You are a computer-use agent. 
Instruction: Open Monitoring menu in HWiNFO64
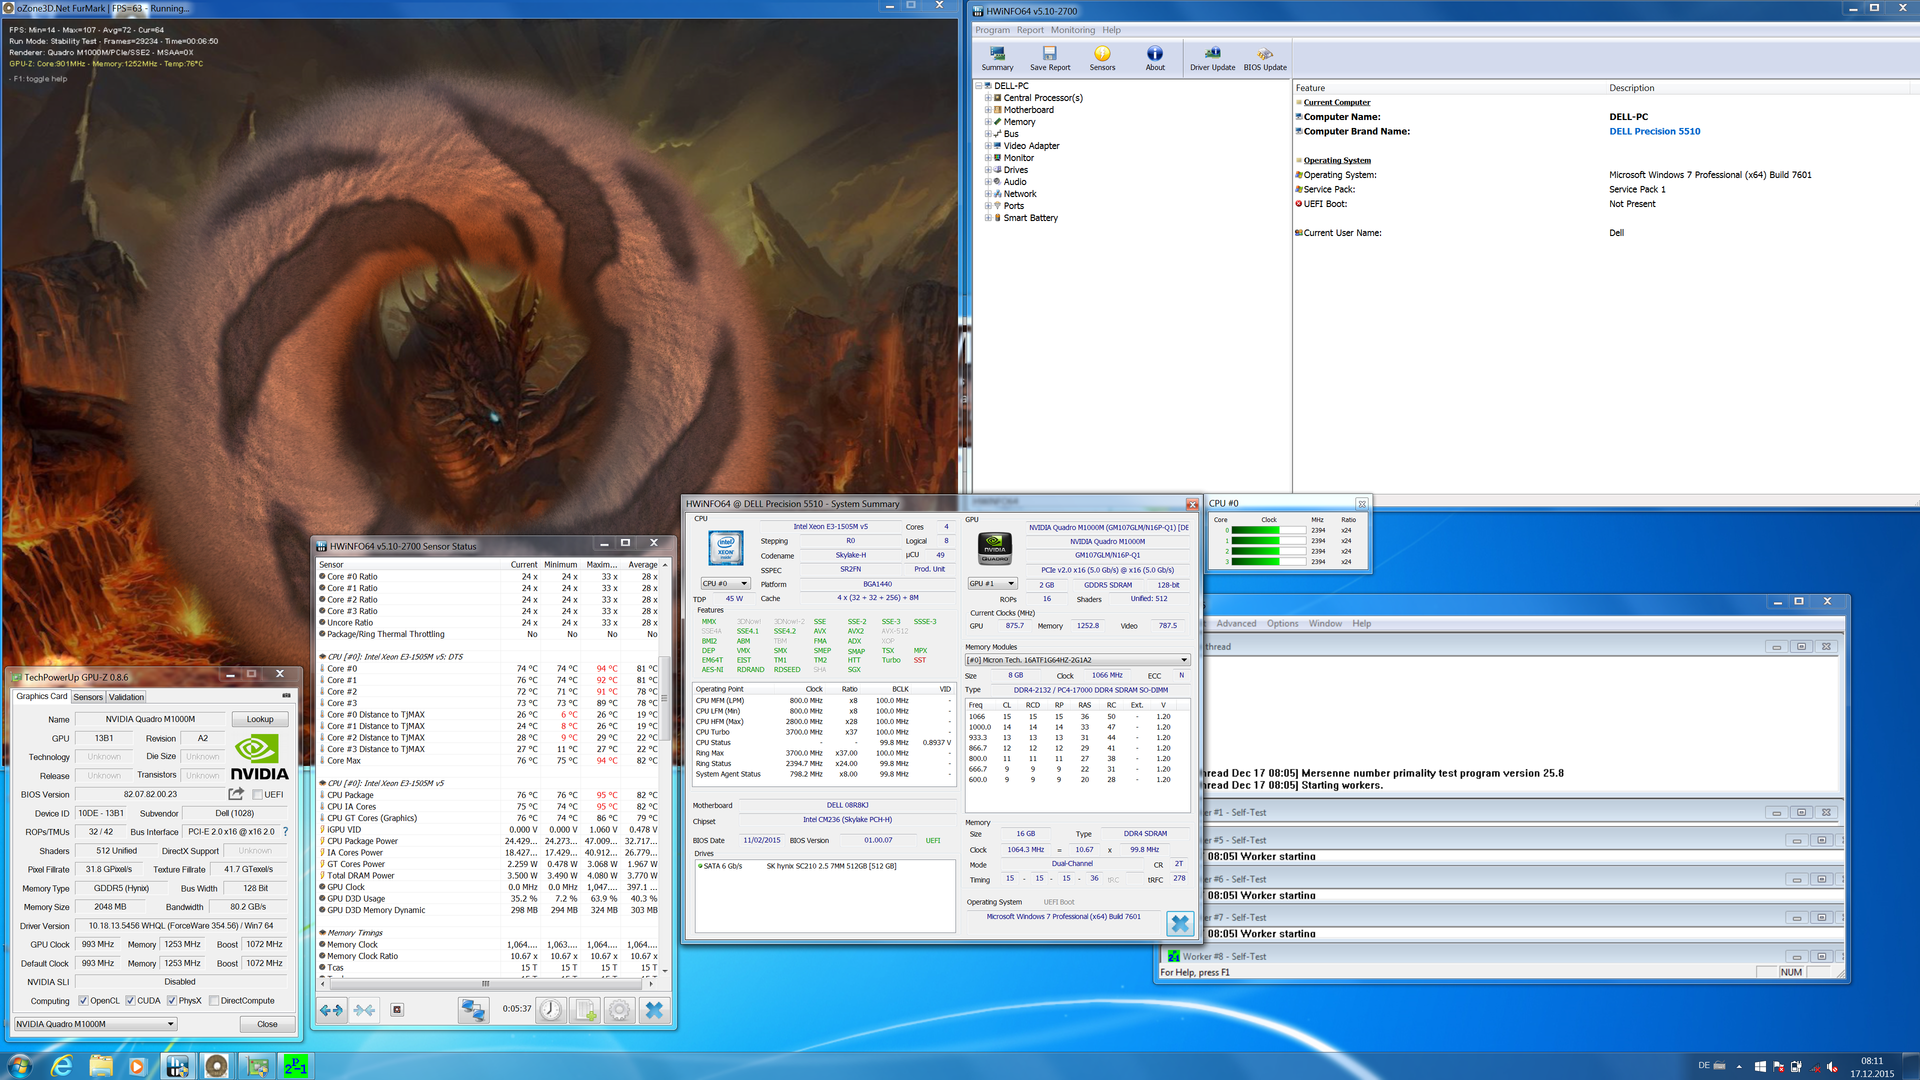point(1072,30)
